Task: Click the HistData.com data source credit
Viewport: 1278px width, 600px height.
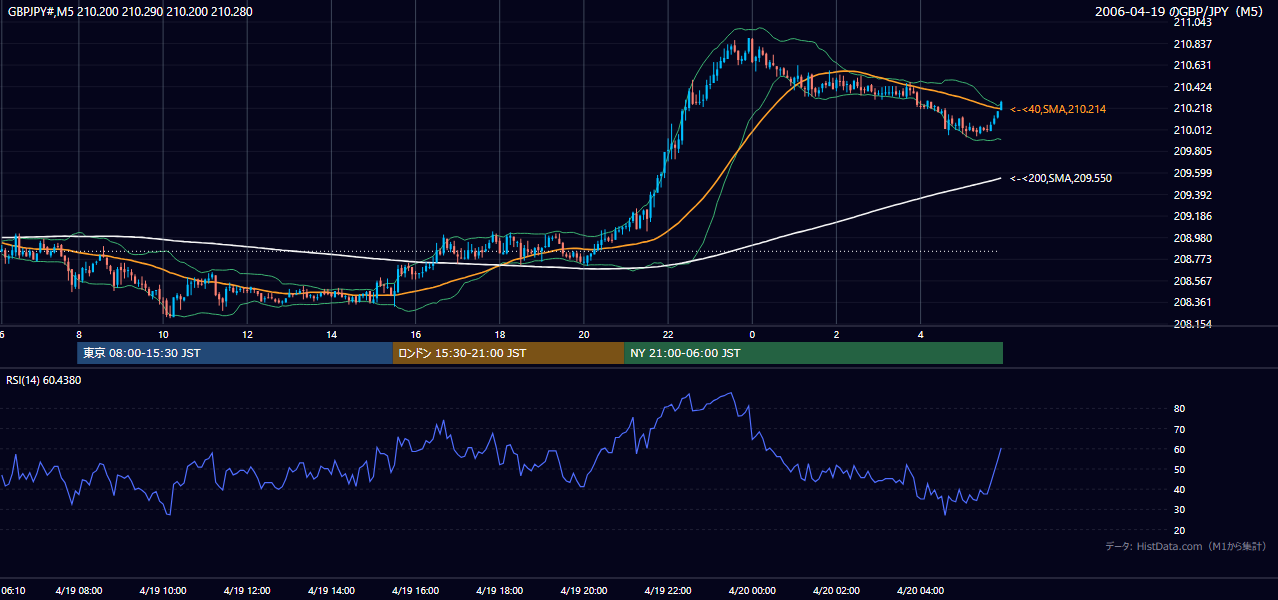Action: [x=1186, y=546]
